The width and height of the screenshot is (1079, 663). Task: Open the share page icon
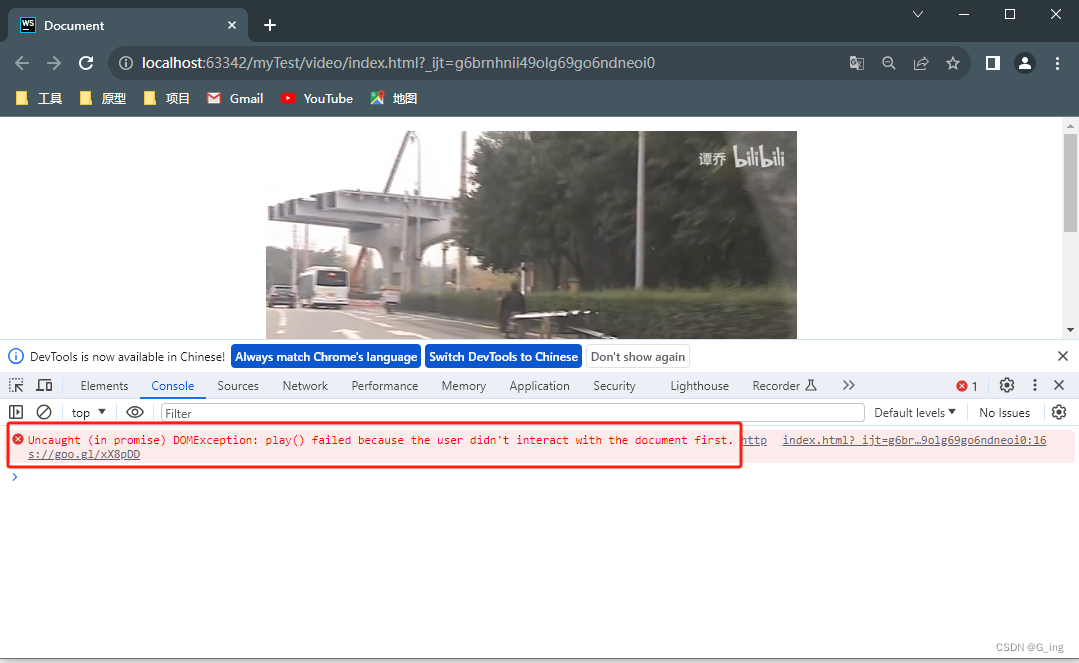921,63
